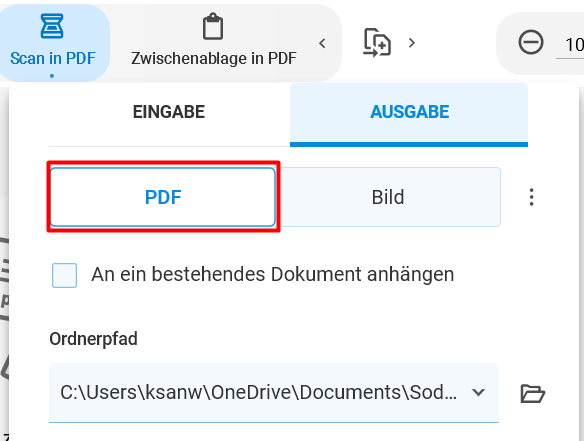Click the Ordnerpfad label
Screen dimensions: 584x441
pyautogui.click(x=93, y=339)
